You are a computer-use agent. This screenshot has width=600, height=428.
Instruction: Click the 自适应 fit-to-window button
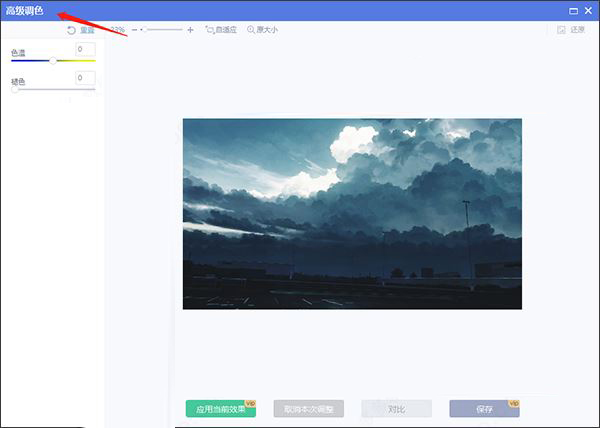coord(221,30)
